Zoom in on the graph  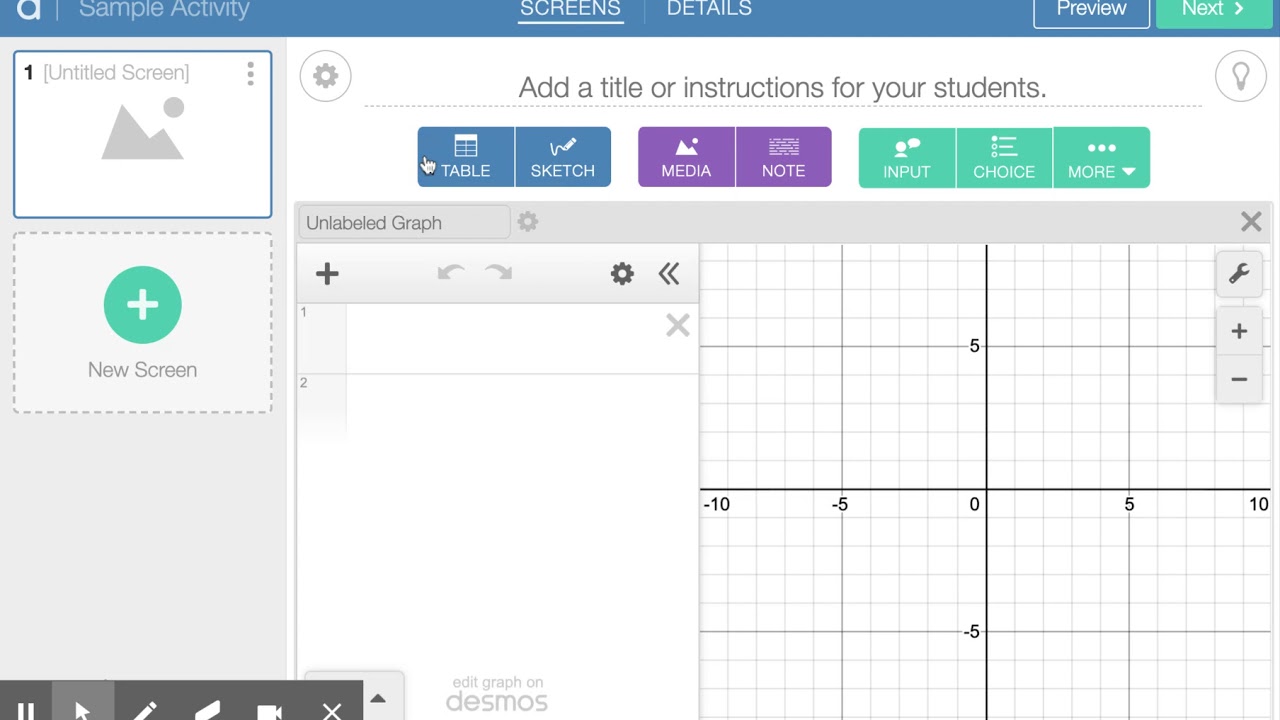click(x=1239, y=331)
